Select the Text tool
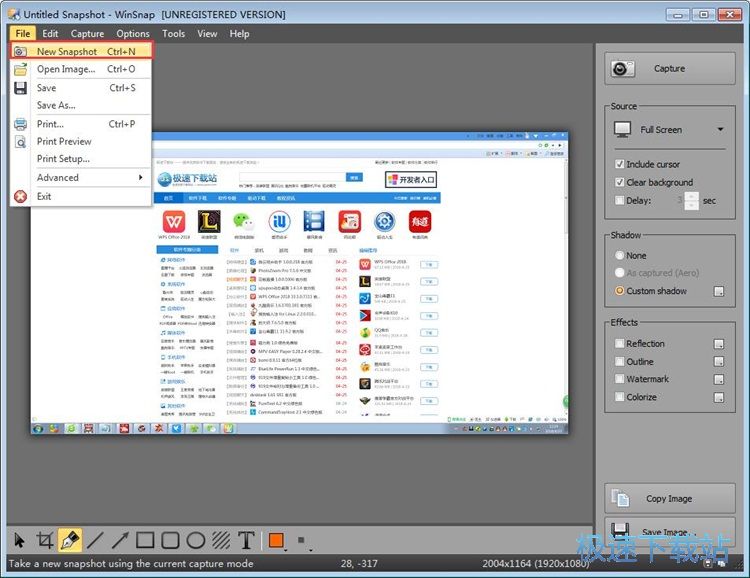The height and width of the screenshot is (578, 750). pyautogui.click(x=246, y=541)
